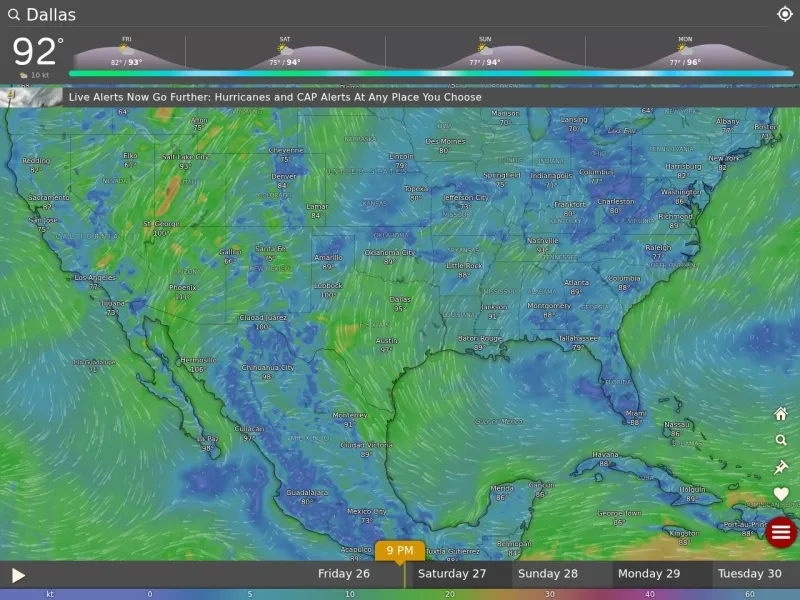Select Salt Lake City on the map
This screenshot has width=800, height=600.
pyautogui.click(x=185, y=161)
